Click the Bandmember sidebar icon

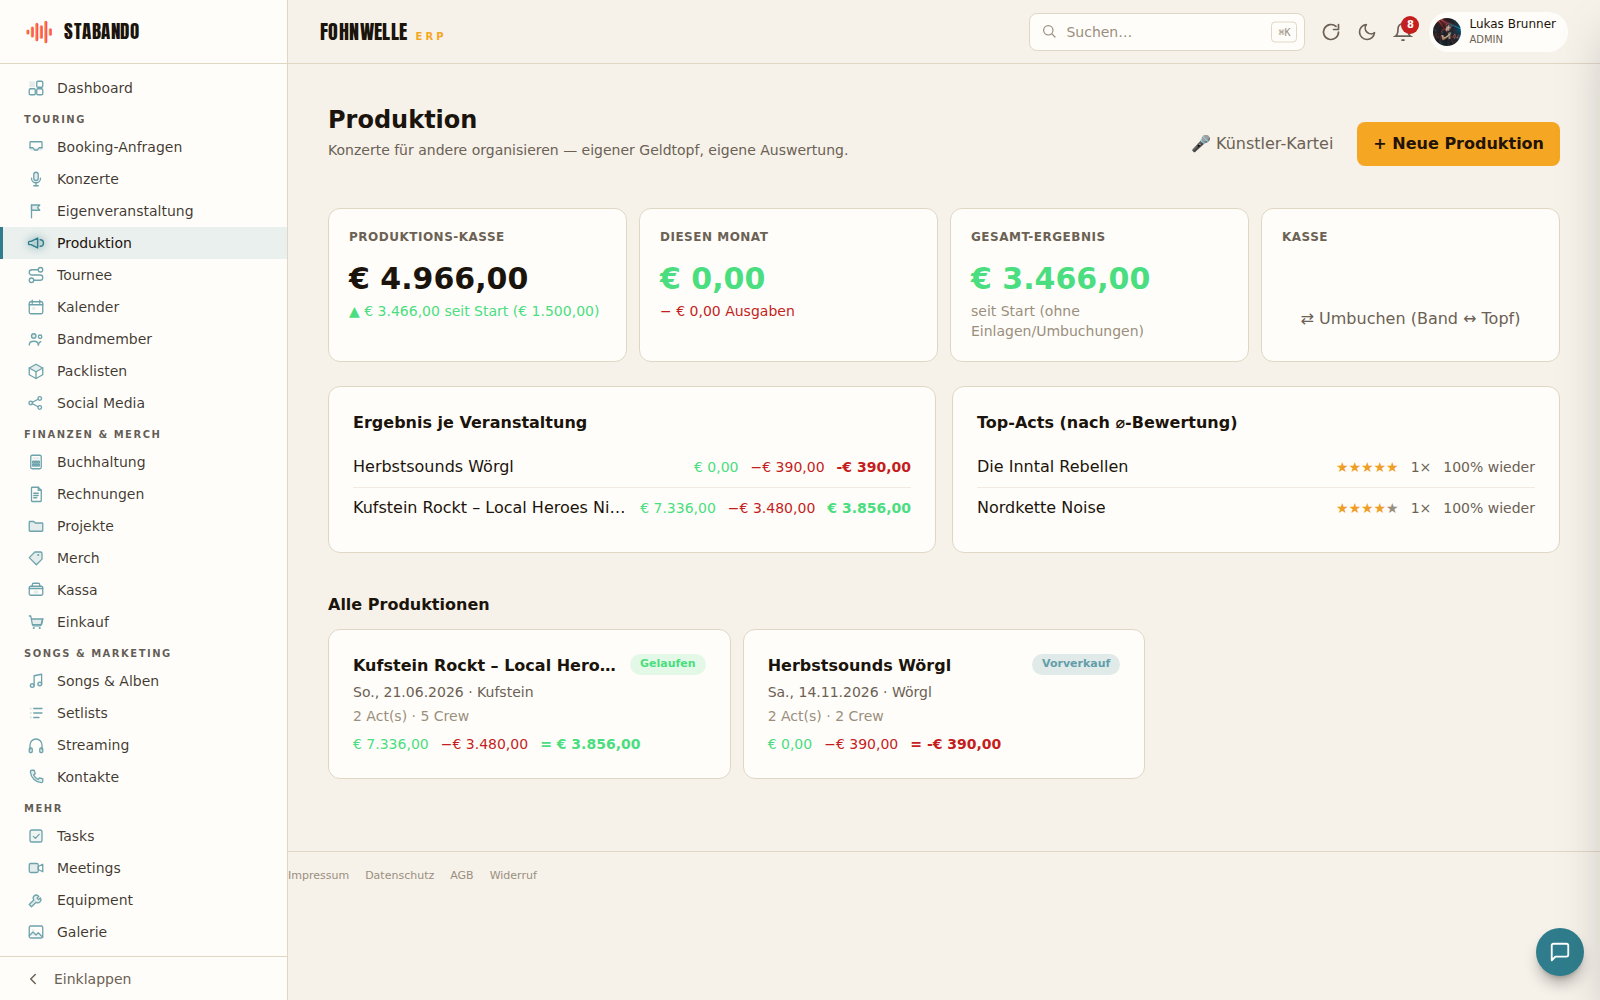(36, 339)
